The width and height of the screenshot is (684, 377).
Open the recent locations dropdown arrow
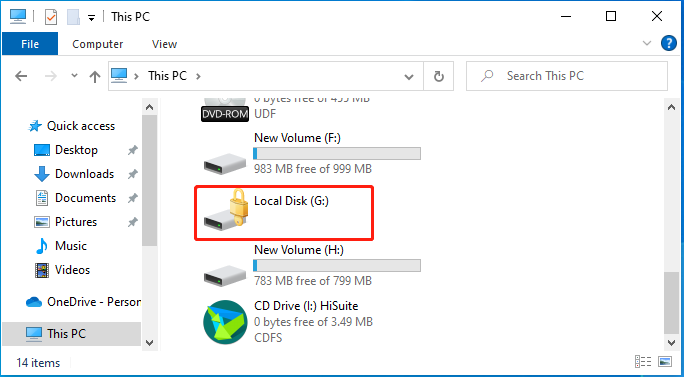[75, 76]
